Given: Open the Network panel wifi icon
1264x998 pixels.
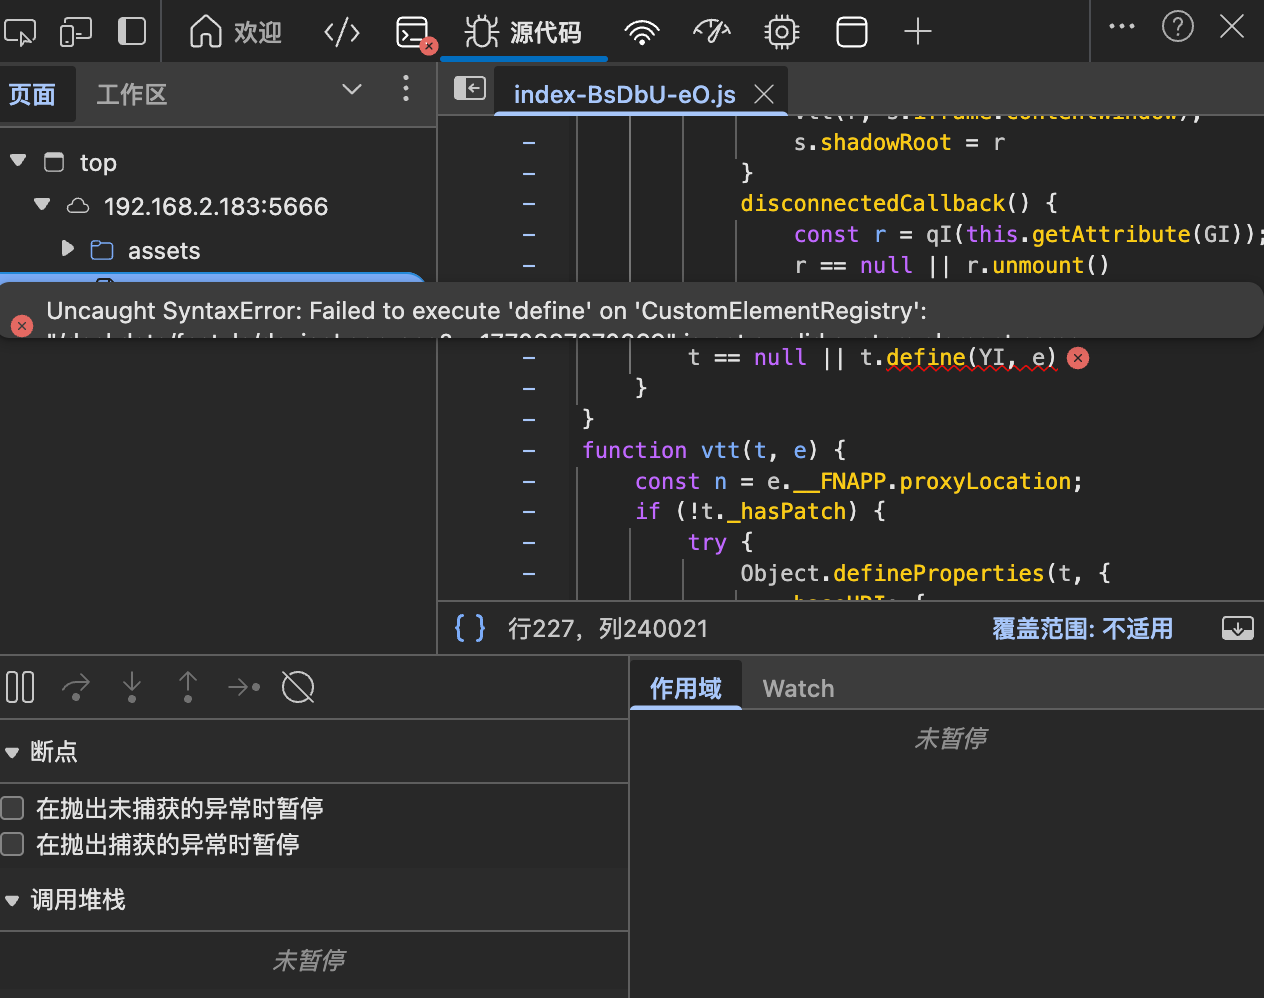Looking at the screenshot, I should 641,32.
